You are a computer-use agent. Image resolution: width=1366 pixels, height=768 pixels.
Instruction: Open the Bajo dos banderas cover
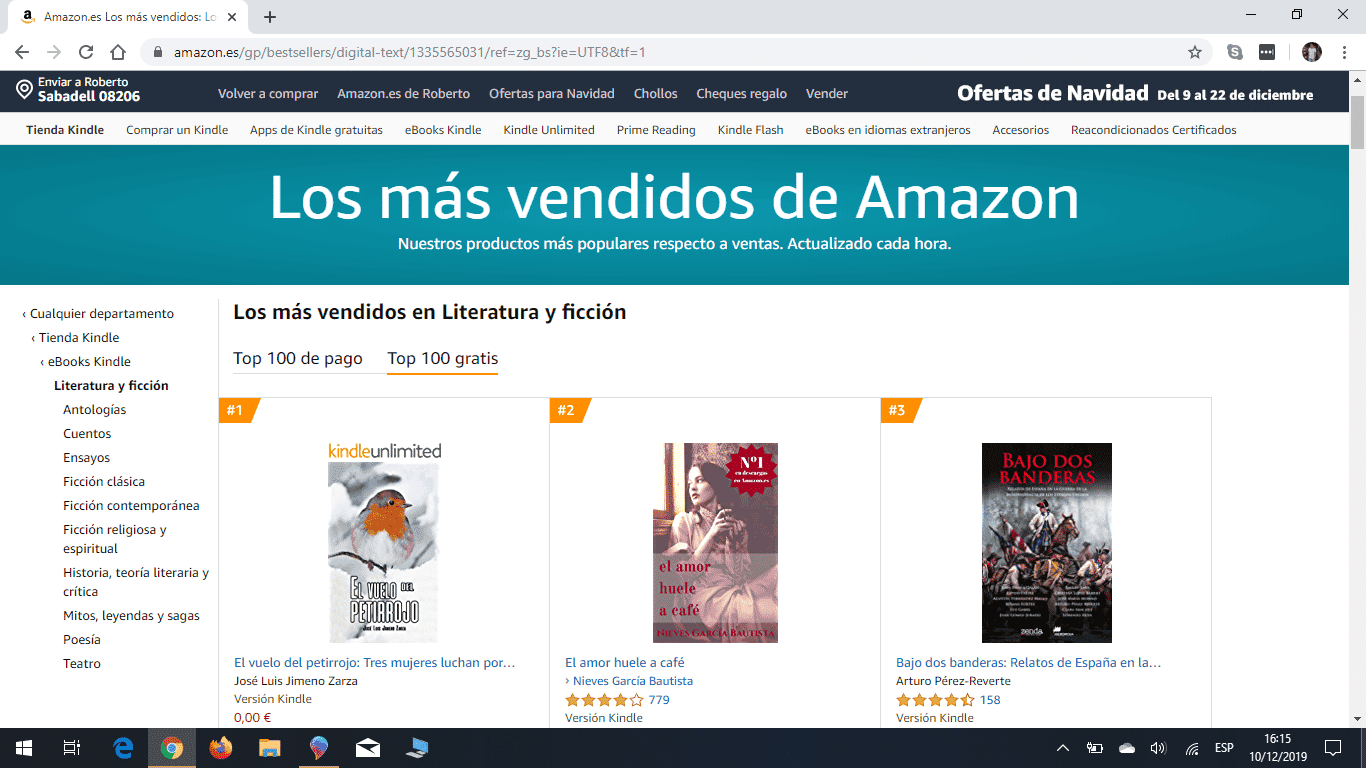pos(1047,543)
